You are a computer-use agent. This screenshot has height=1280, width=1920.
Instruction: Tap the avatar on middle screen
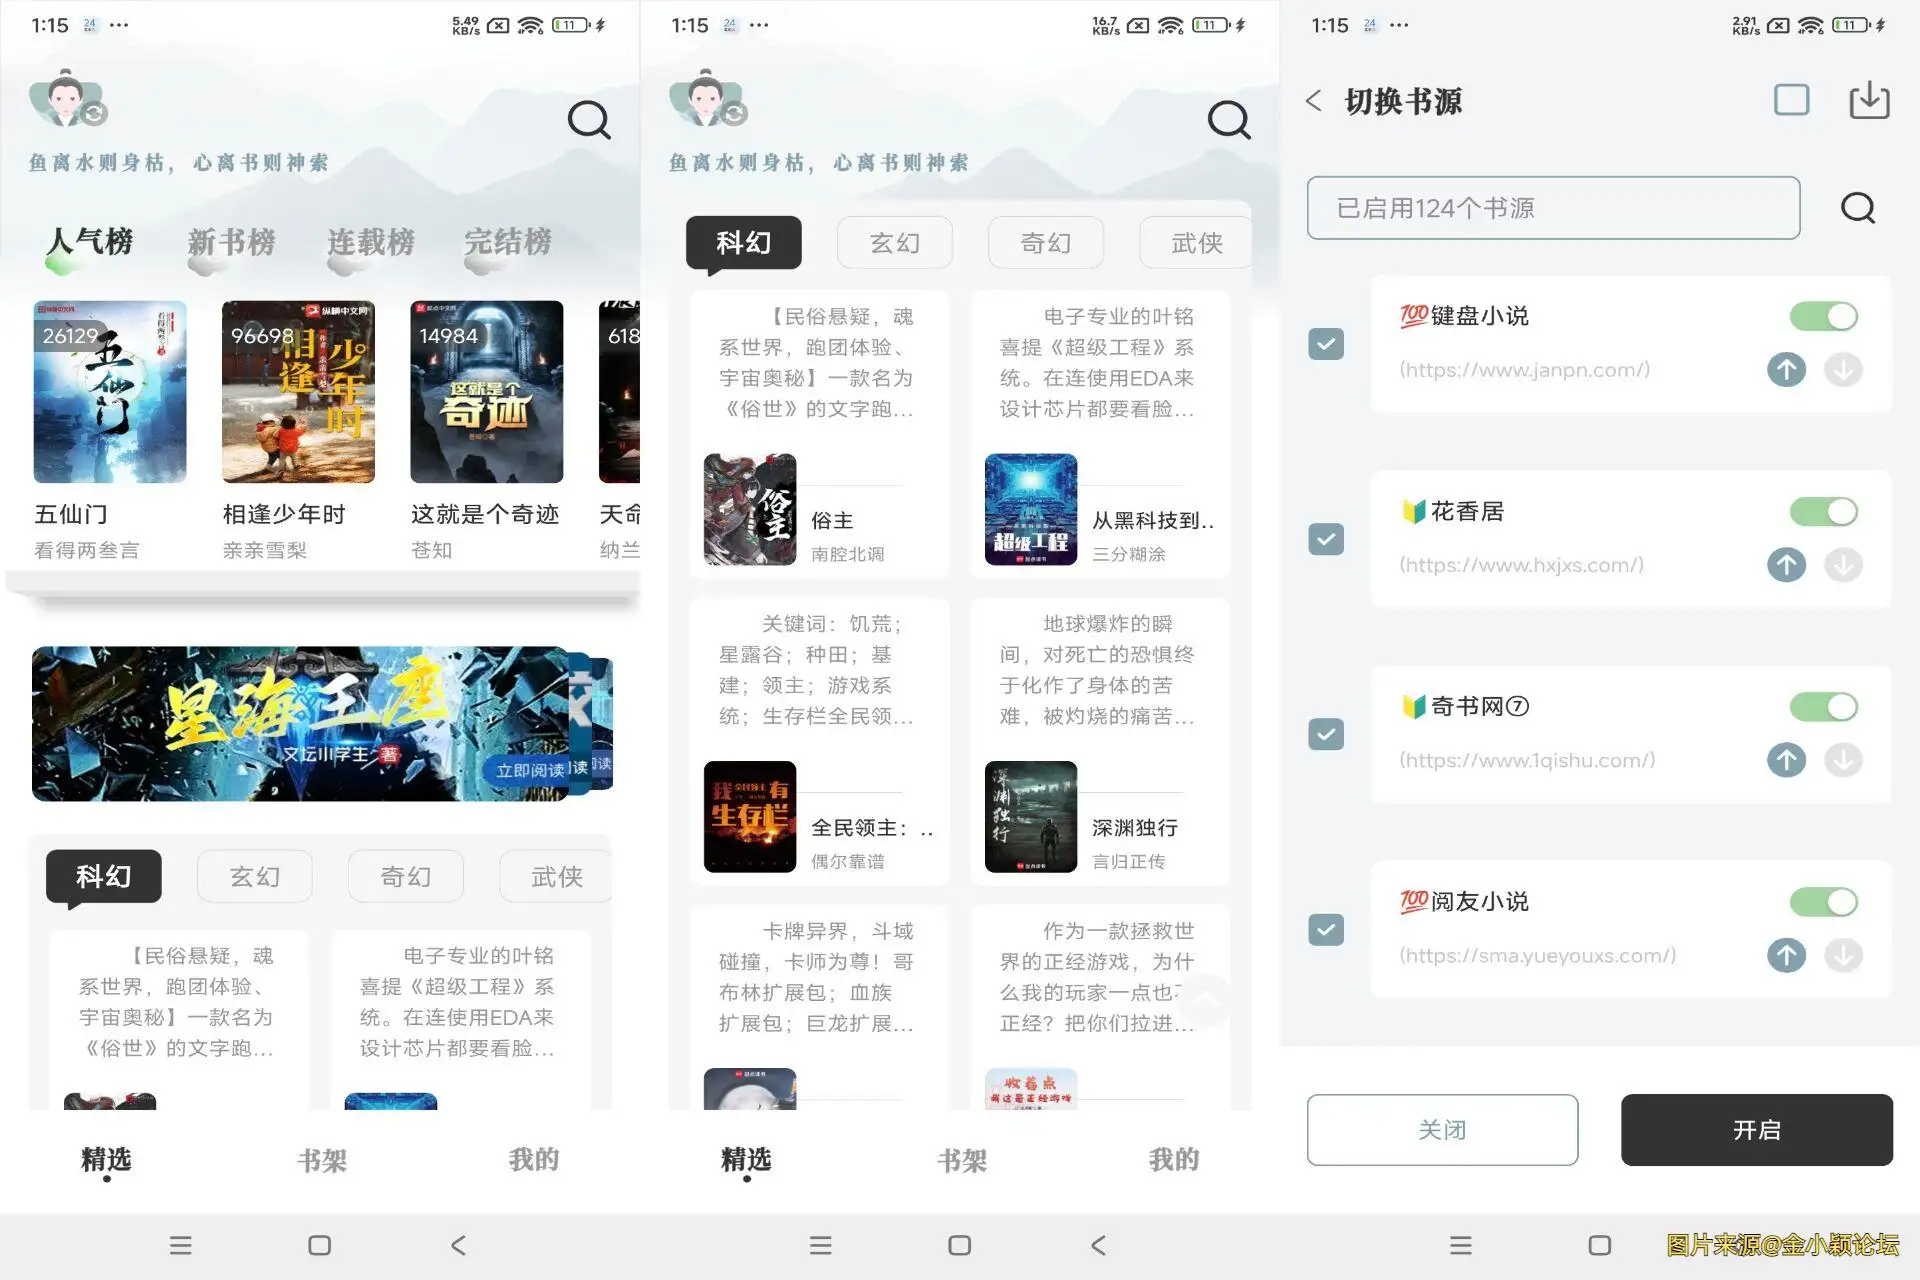click(707, 98)
